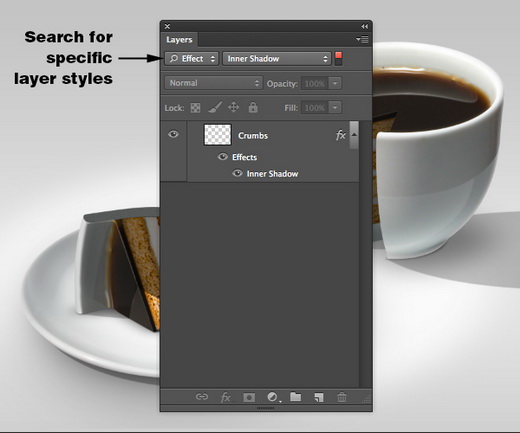Toggle Inner Shadow effect visibility
The image size is (520, 433).
[237, 173]
